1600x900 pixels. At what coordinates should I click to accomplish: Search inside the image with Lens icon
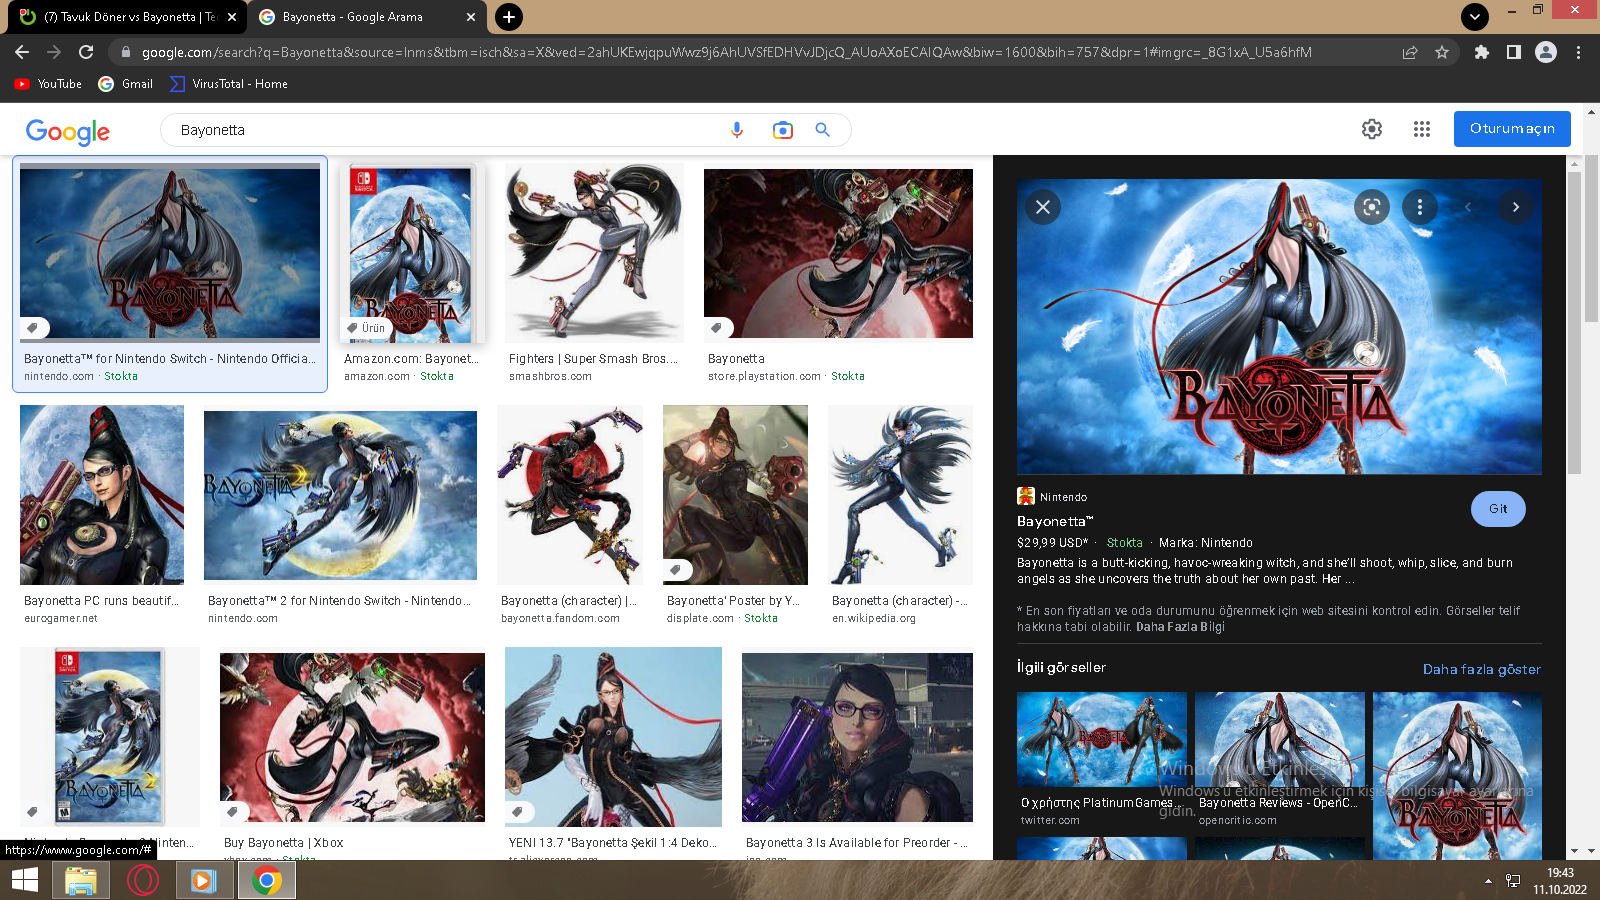click(x=1372, y=207)
